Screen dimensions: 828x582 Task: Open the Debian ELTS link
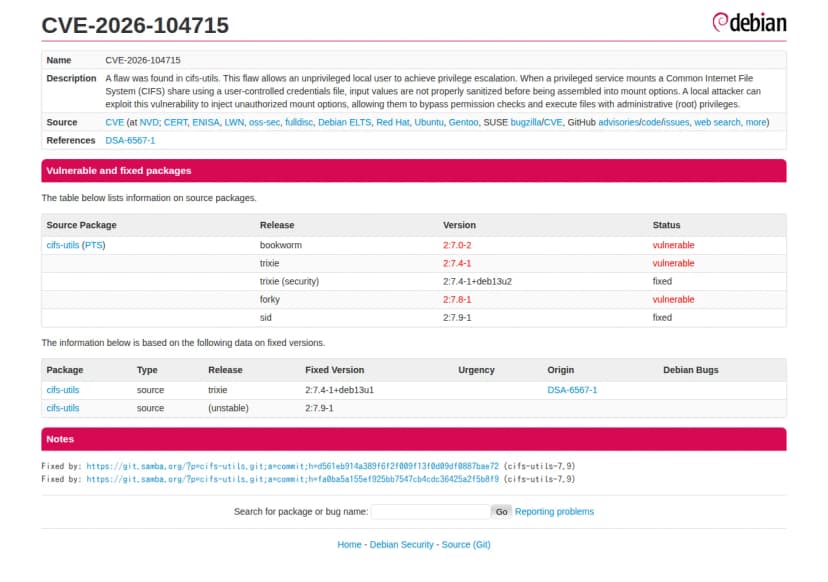click(344, 123)
